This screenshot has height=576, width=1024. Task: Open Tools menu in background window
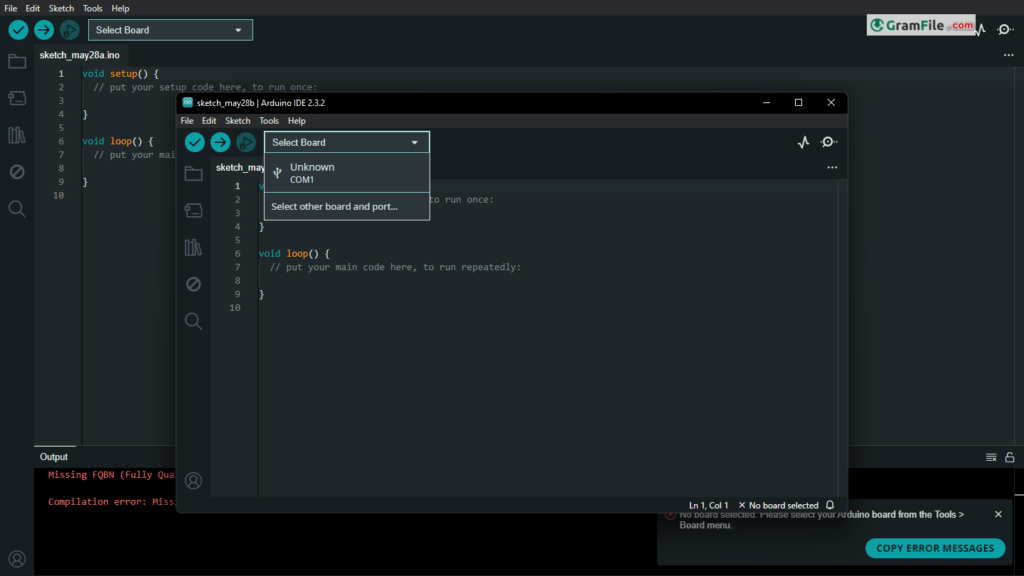(92, 8)
